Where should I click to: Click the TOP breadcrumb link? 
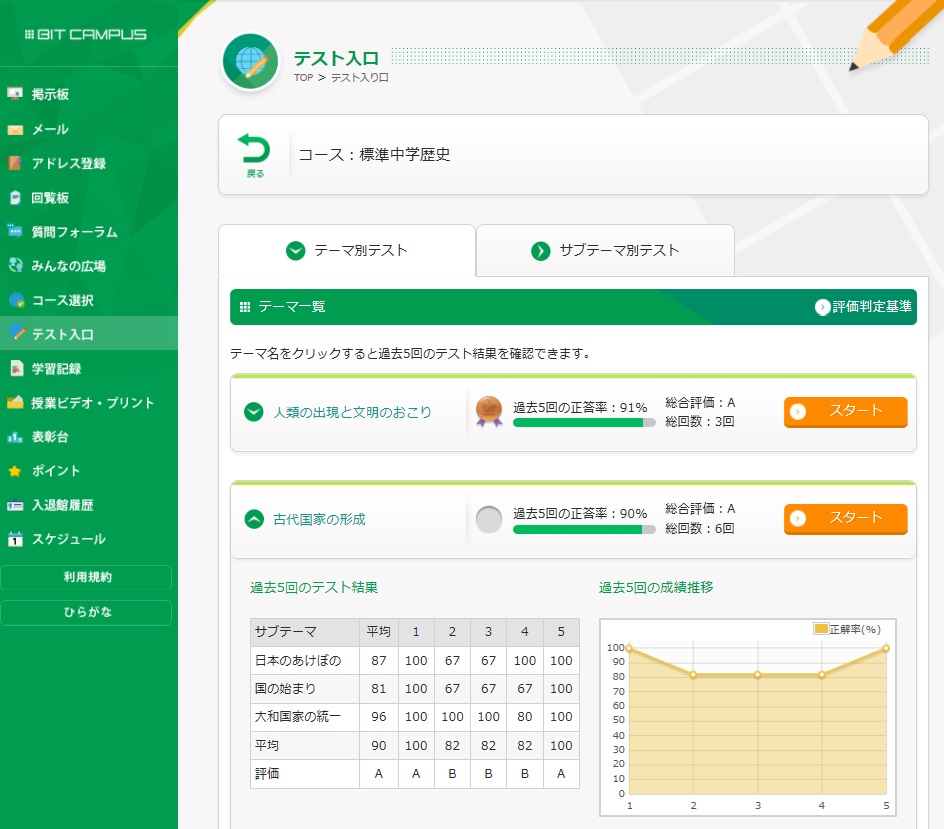[303, 77]
